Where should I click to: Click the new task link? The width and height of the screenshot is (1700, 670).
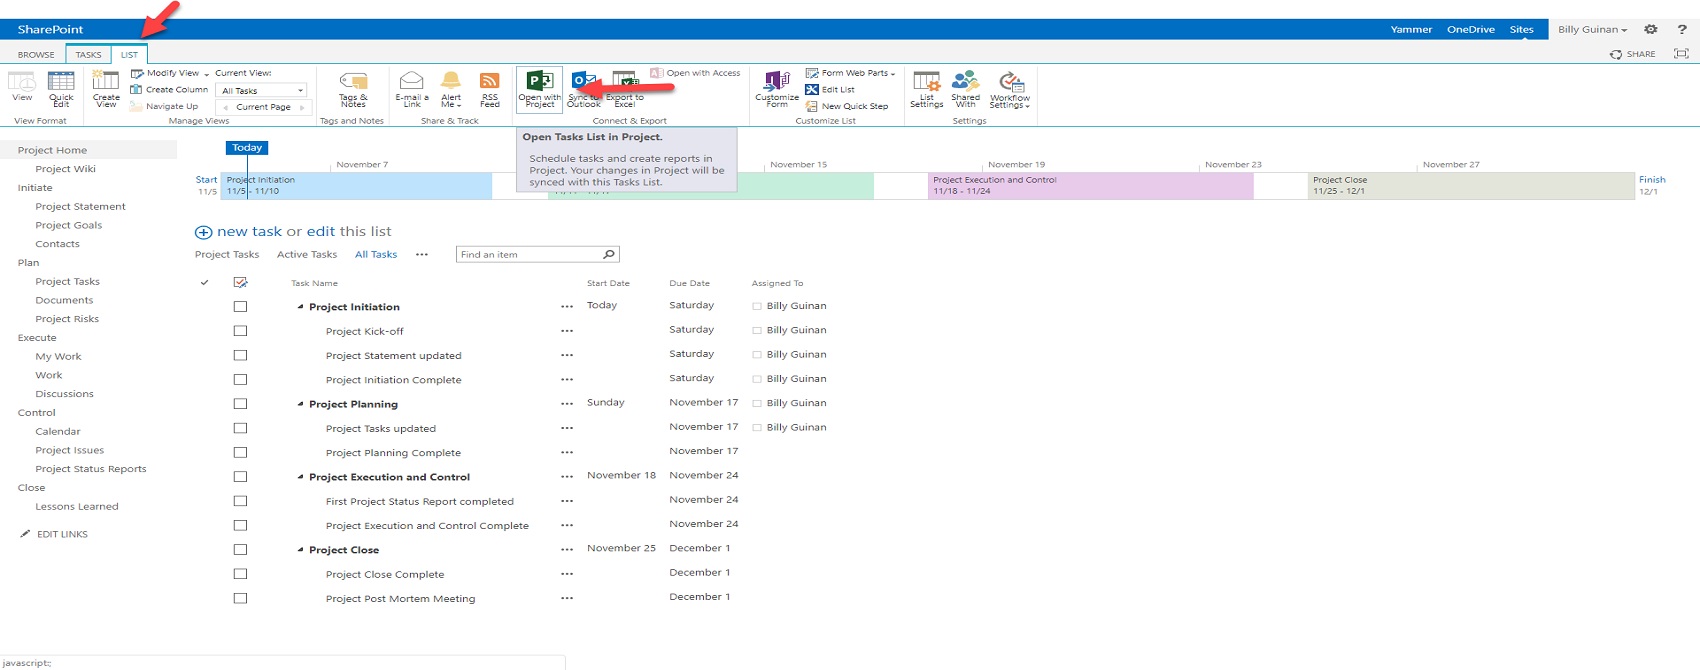249,231
